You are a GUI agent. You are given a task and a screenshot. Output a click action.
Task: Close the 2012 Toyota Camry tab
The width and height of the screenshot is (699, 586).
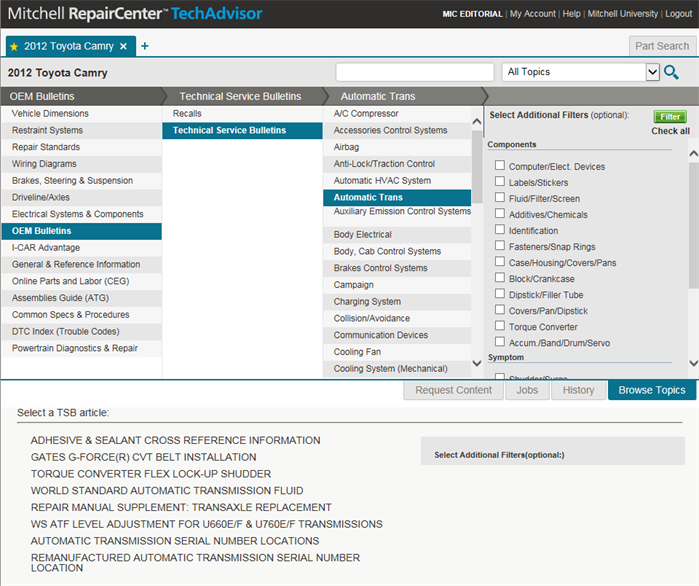click(123, 46)
